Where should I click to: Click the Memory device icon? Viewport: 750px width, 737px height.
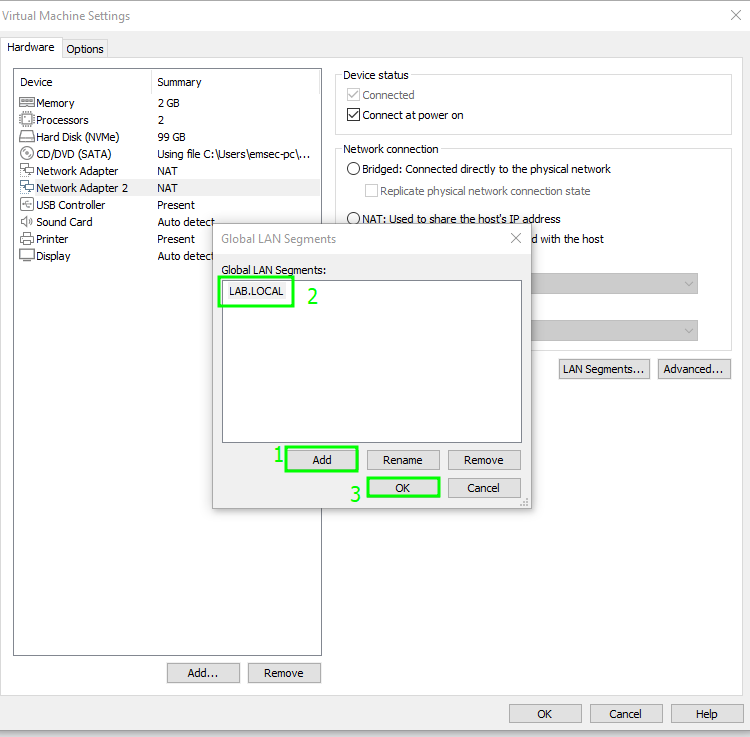tap(27, 102)
